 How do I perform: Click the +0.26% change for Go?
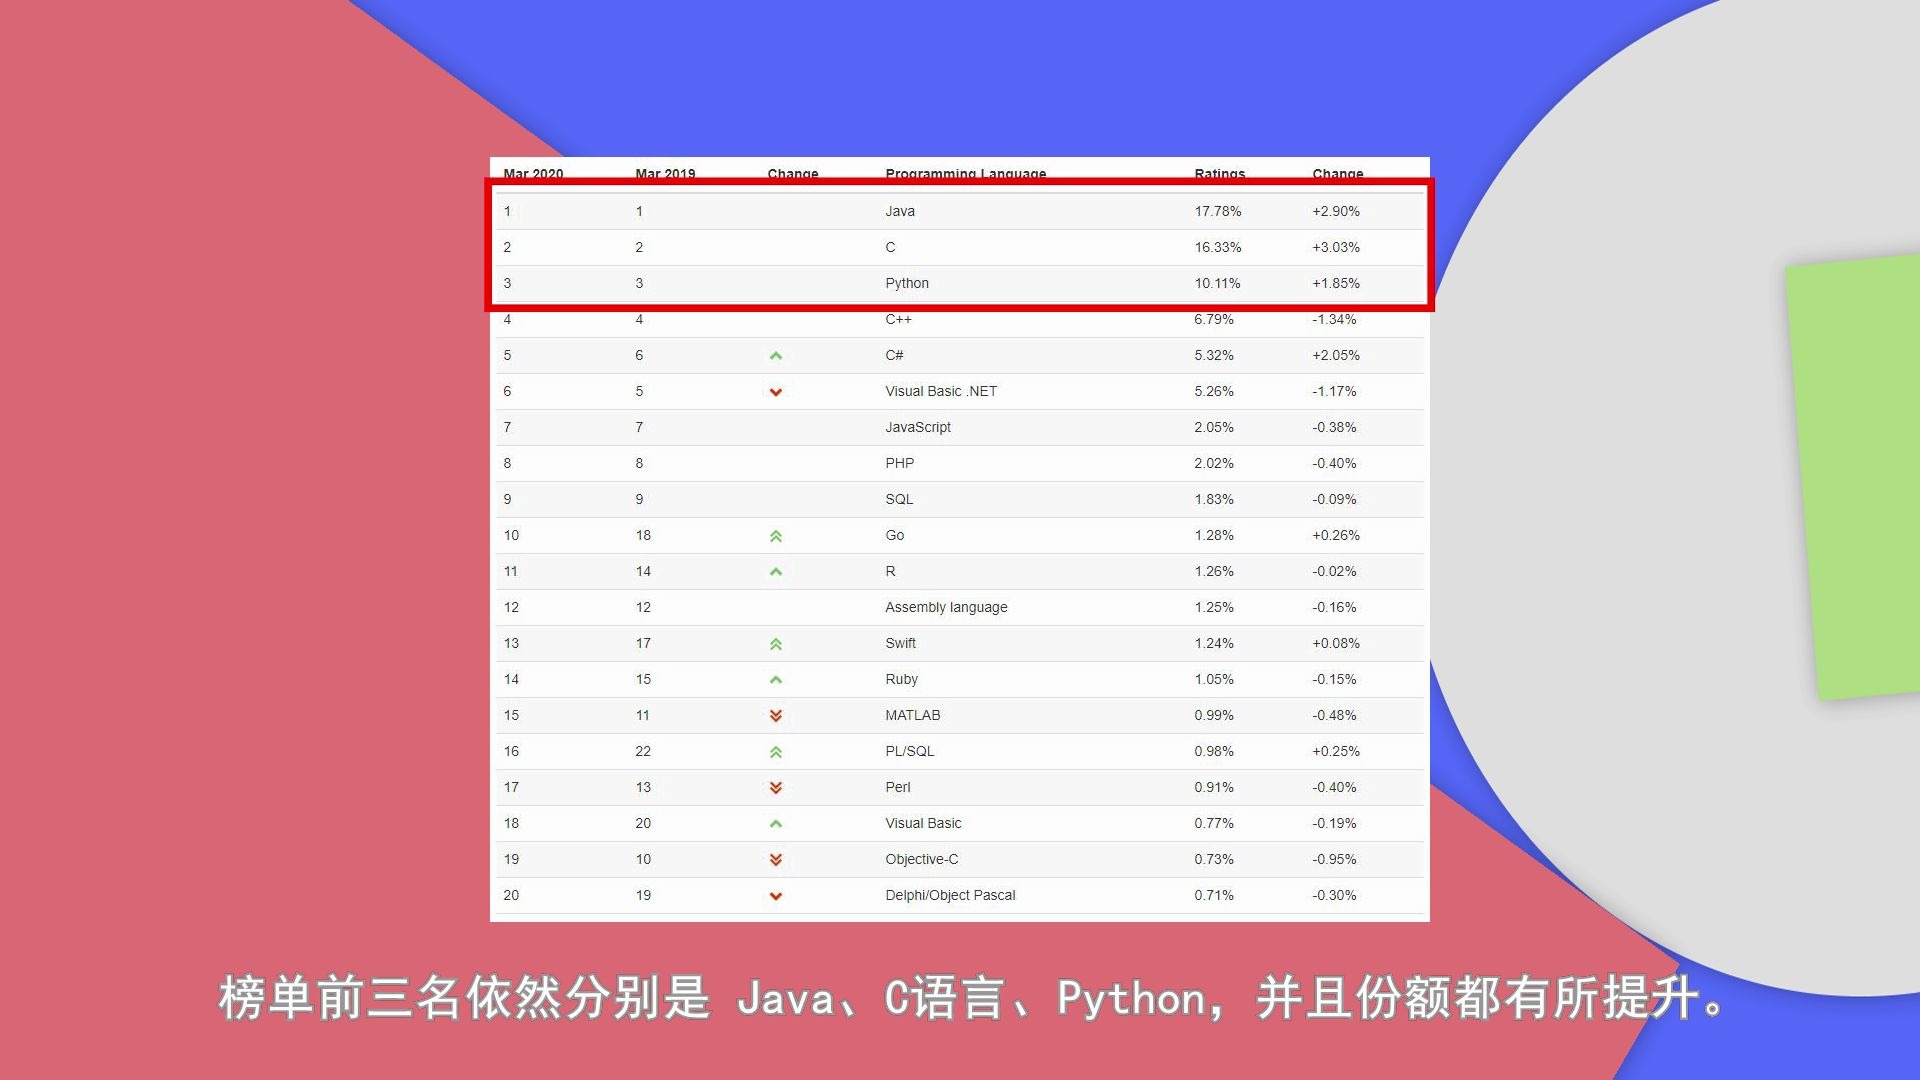pyautogui.click(x=1336, y=535)
